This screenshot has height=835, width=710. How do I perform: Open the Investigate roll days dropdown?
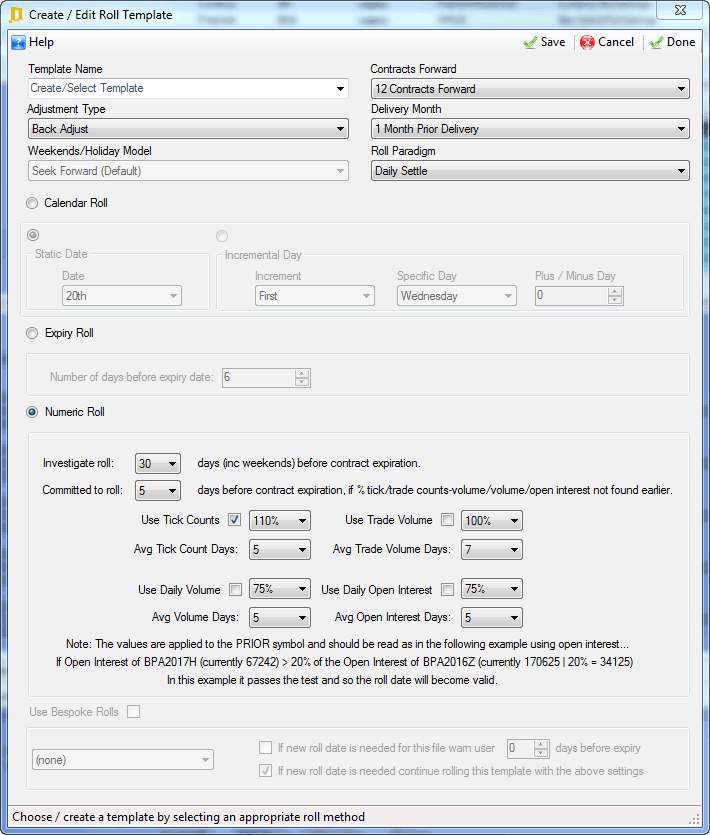point(158,464)
